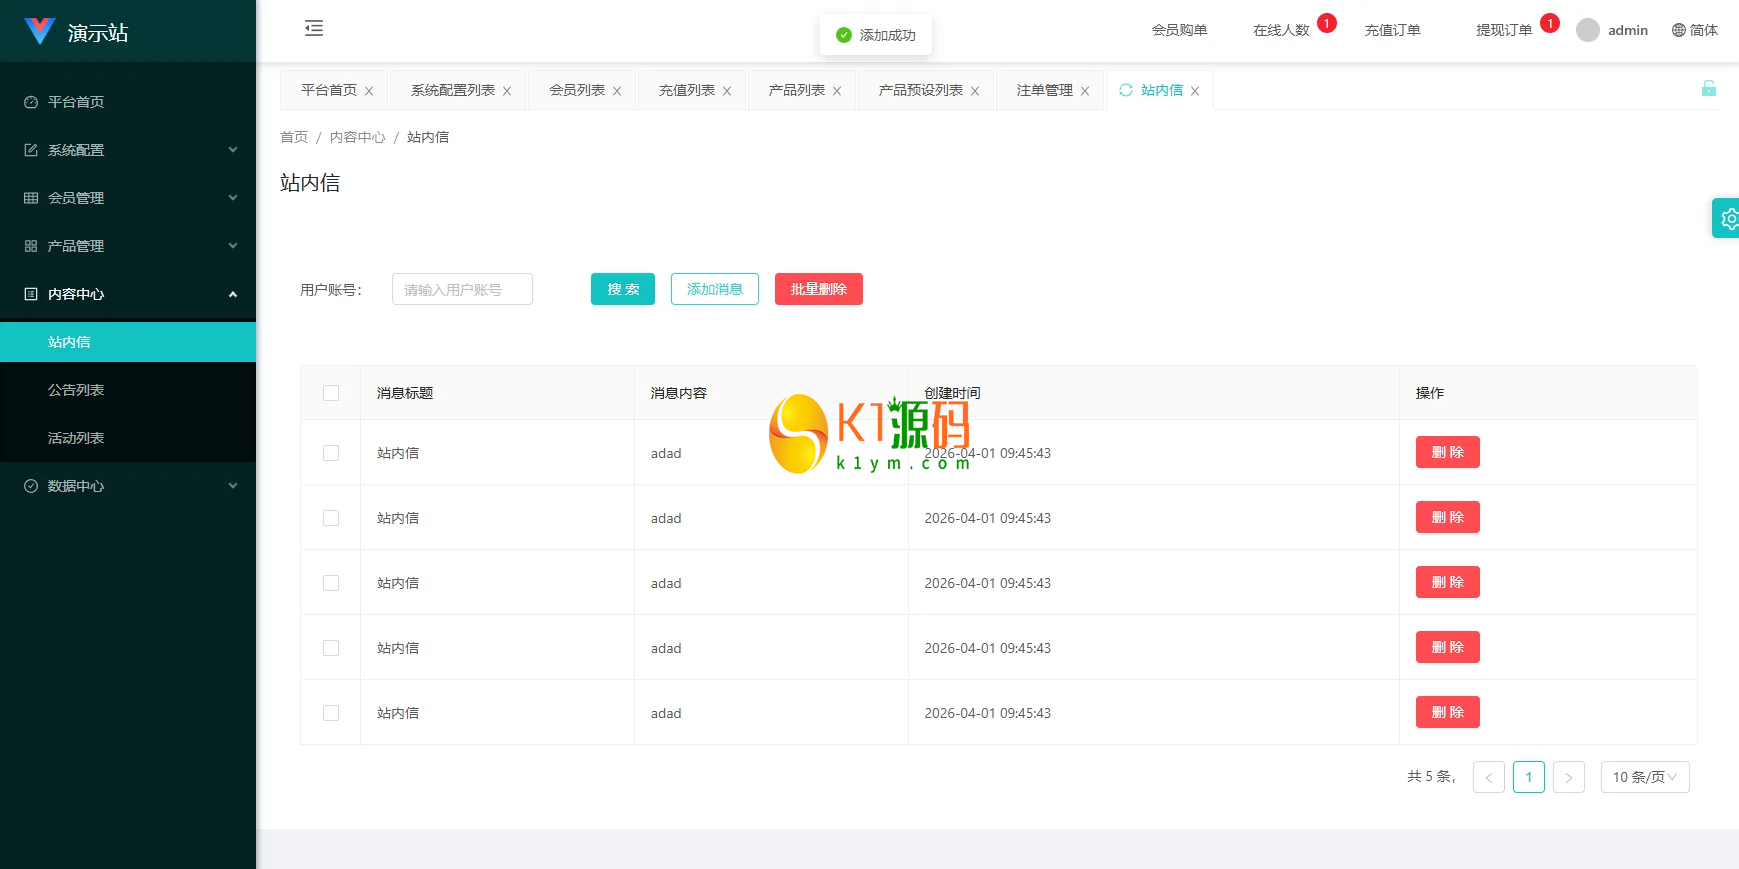Switch to the 会员列表 tab
Viewport: 1739px width, 869px height.
pos(577,90)
